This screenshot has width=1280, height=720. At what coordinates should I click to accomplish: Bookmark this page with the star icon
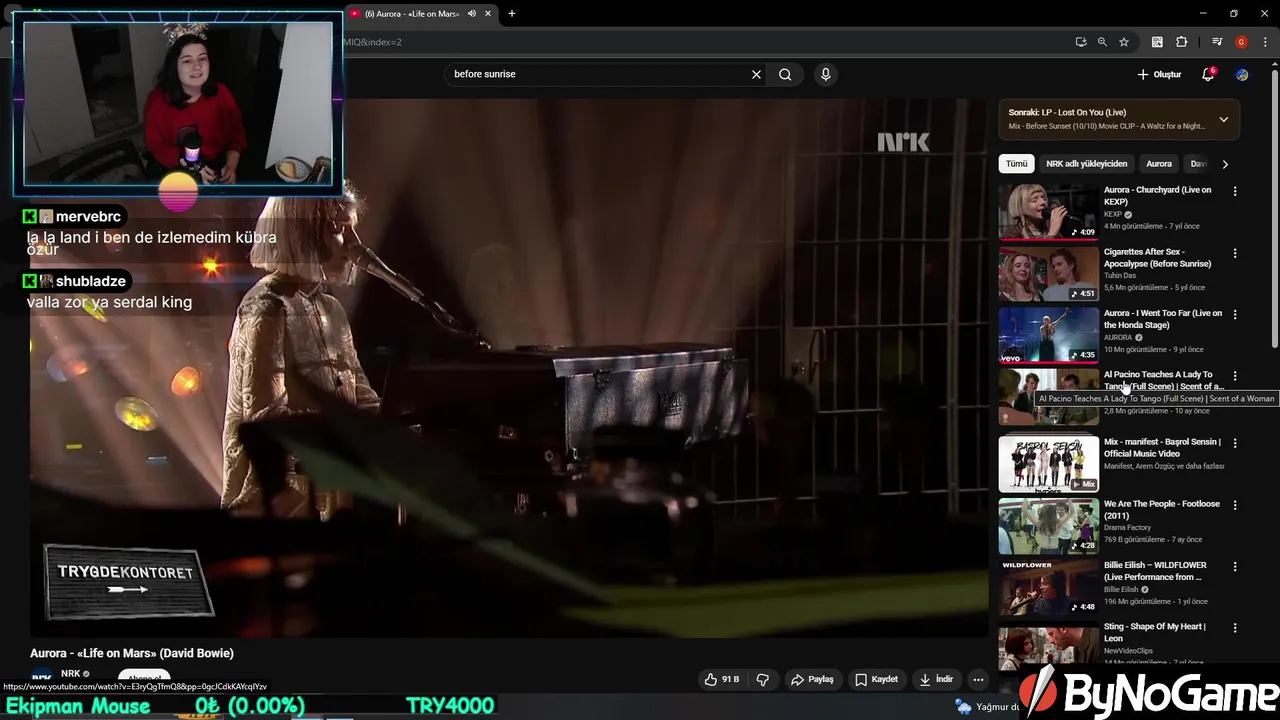pos(1124,42)
